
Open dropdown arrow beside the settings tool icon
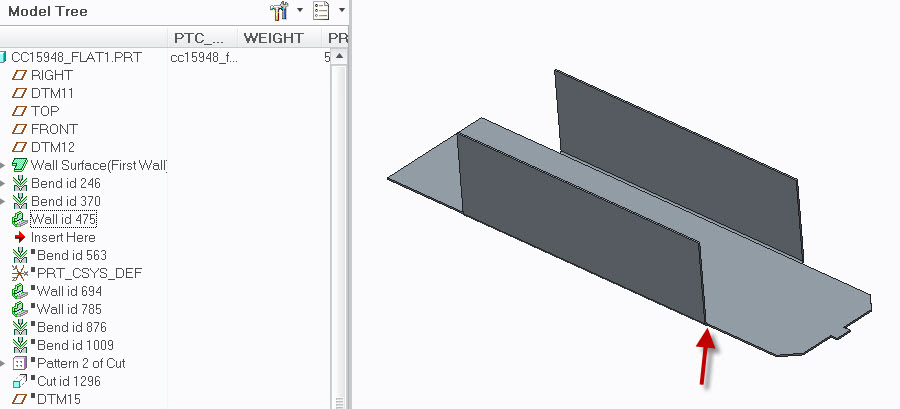(x=300, y=10)
